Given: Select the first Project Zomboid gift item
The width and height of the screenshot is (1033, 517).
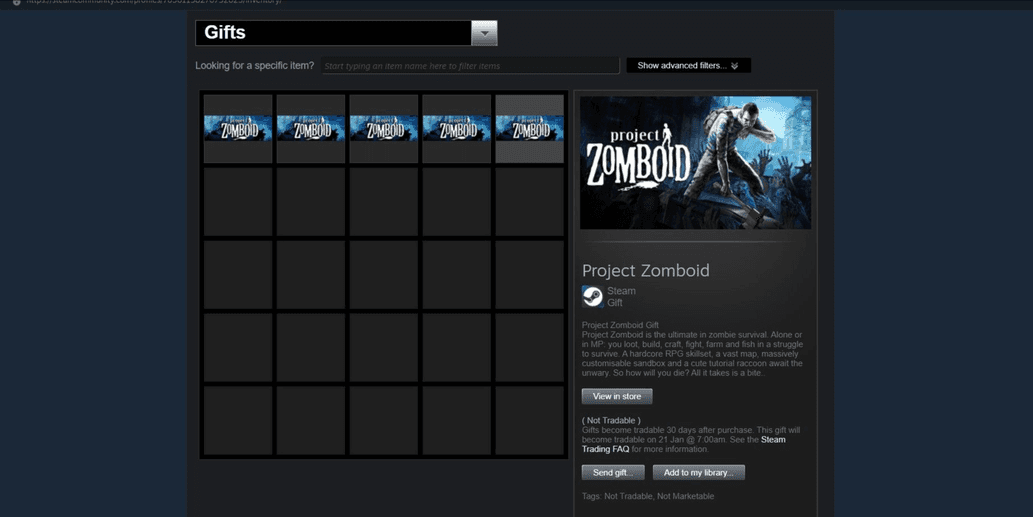Looking at the screenshot, I should click(238, 128).
